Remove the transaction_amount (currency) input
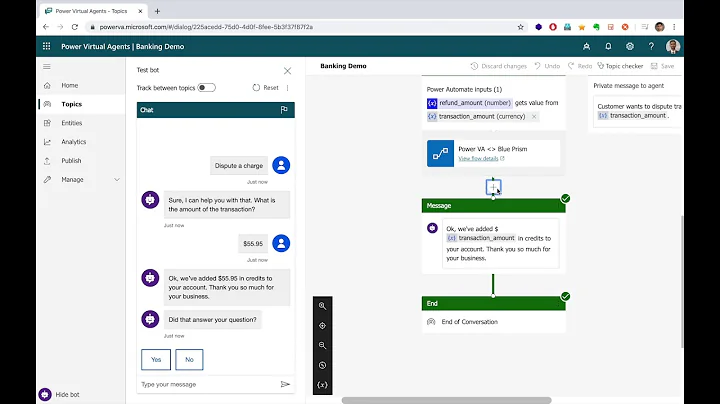 click(x=534, y=117)
